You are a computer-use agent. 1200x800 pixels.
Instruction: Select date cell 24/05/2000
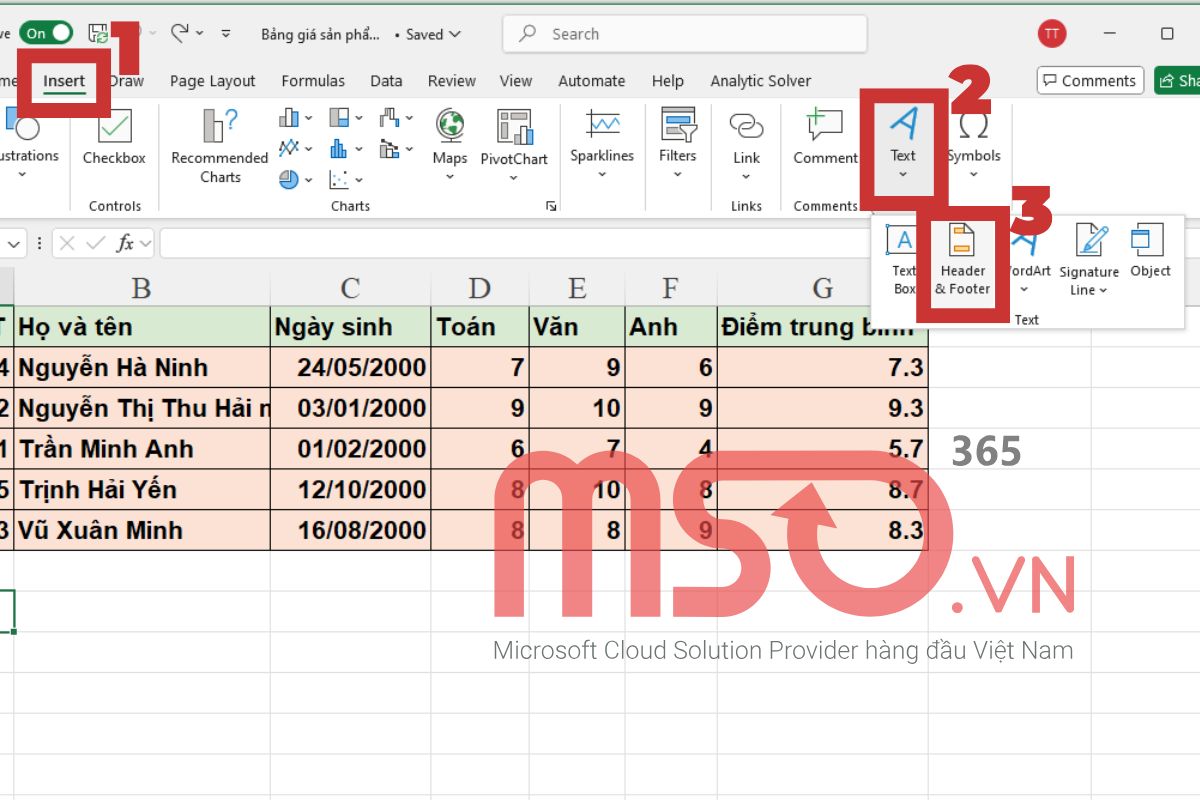(350, 367)
